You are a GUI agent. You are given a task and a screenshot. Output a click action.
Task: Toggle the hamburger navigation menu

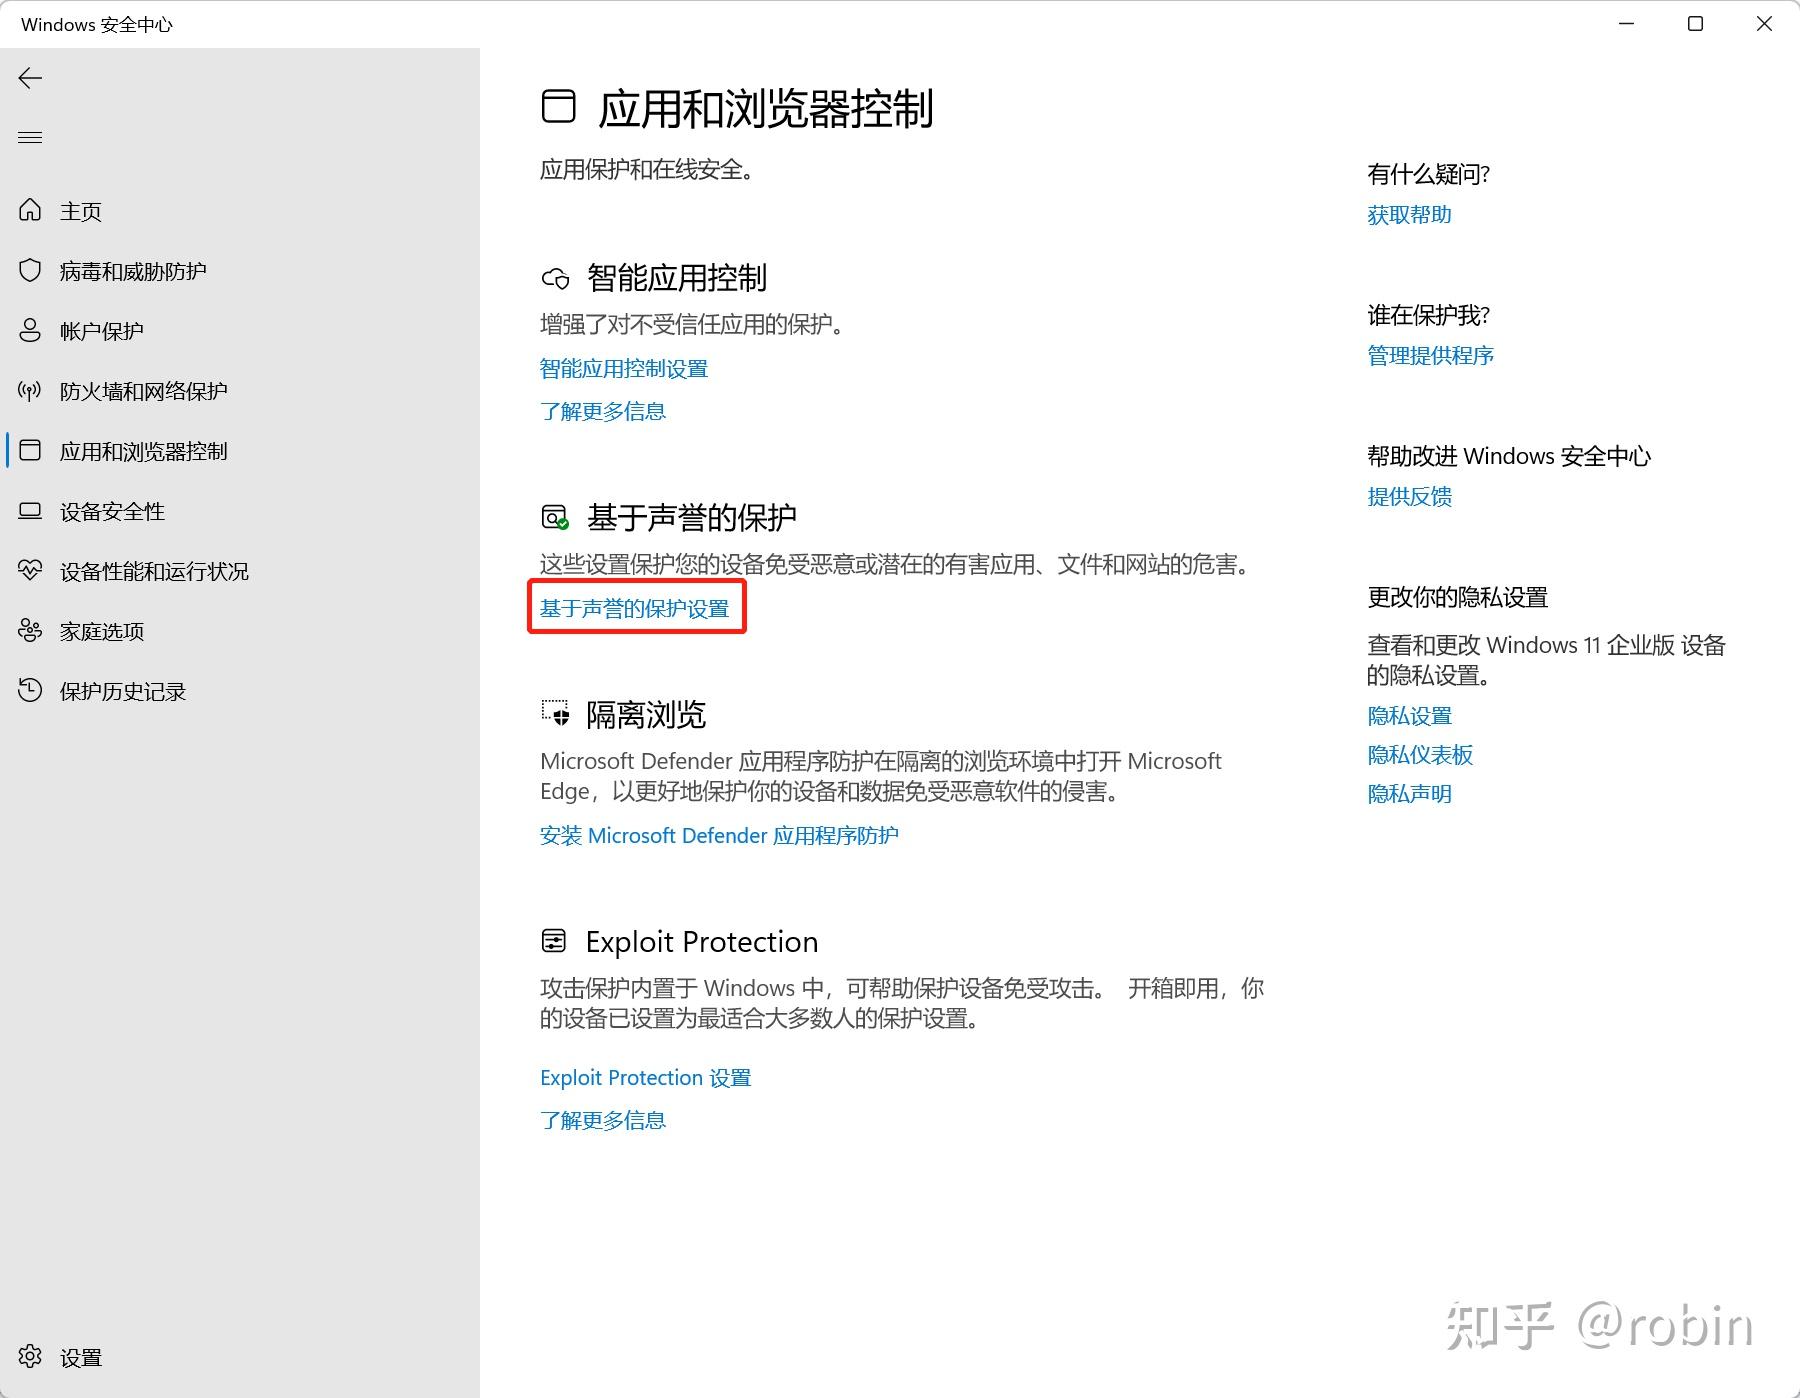coord(30,137)
